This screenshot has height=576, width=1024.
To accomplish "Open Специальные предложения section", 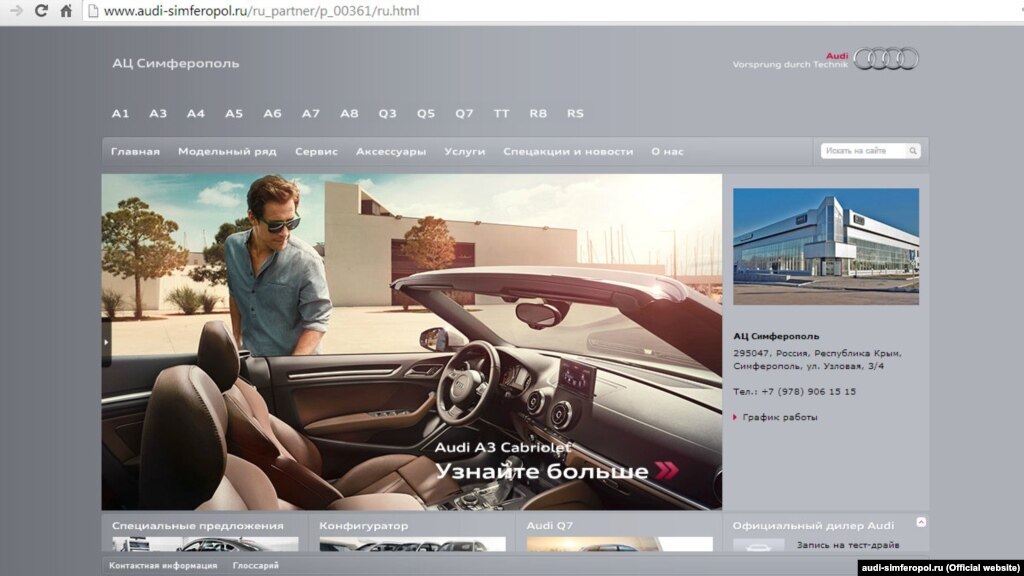I will point(198,526).
